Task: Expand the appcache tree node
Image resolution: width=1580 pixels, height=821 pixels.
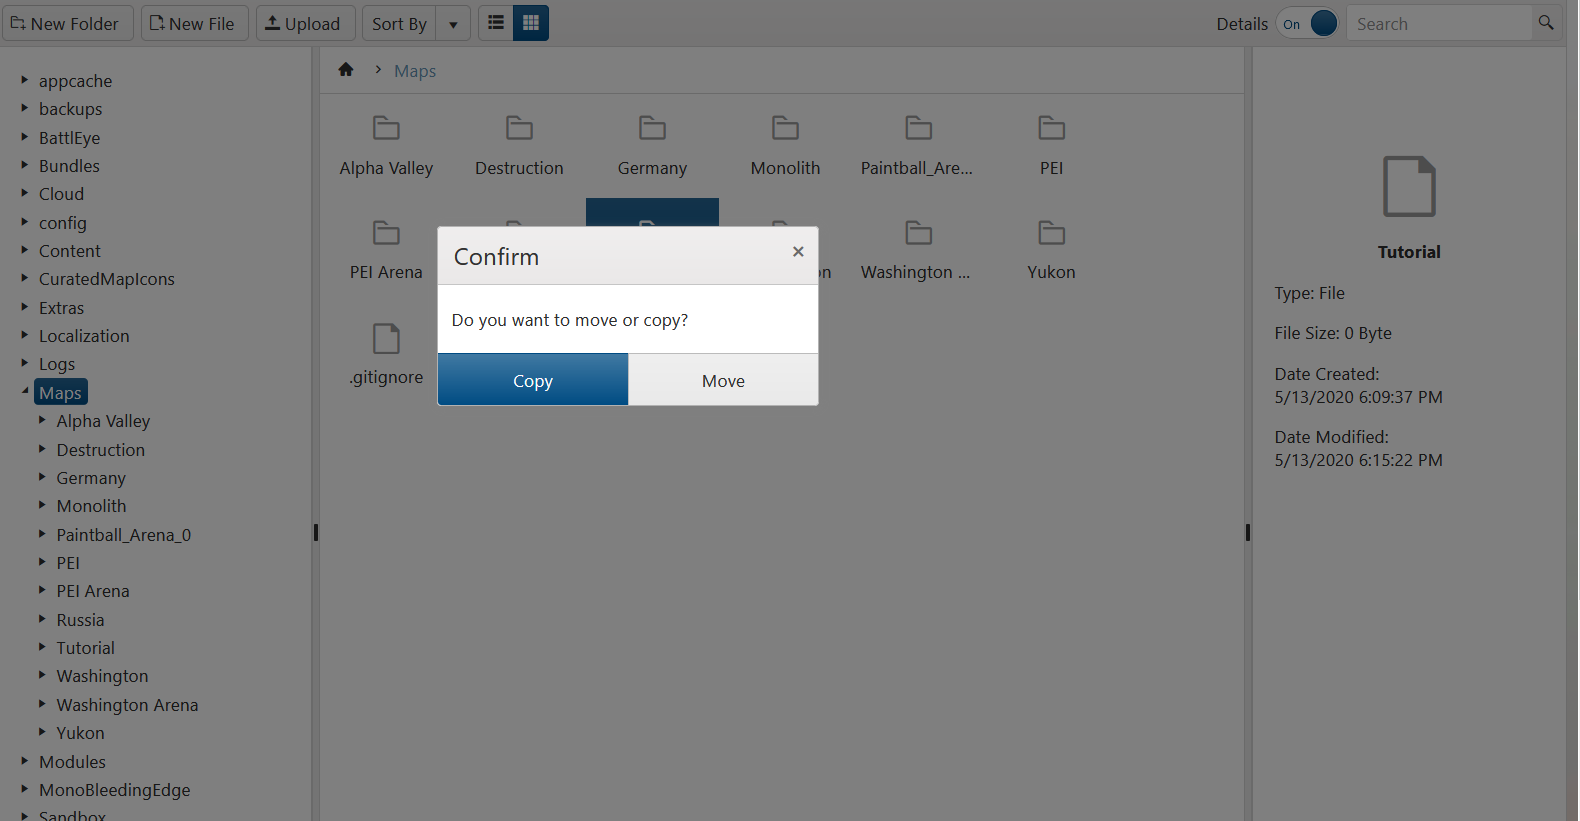Action: point(25,79)
